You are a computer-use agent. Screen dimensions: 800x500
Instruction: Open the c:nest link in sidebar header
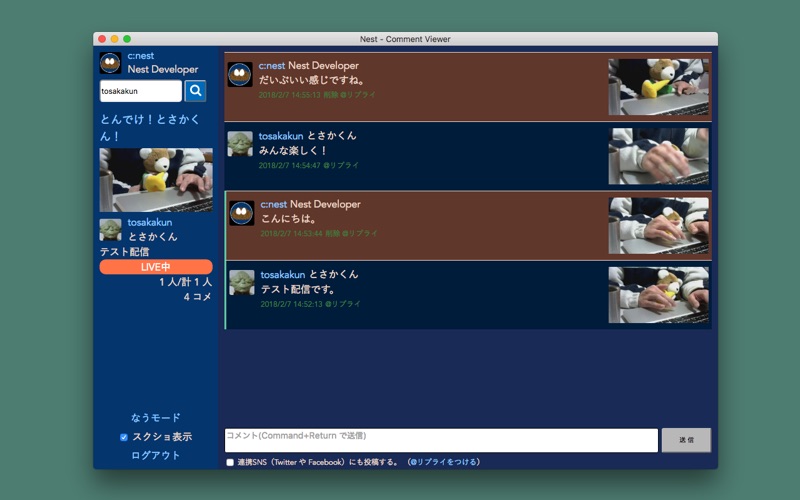[x=141, y=56]
